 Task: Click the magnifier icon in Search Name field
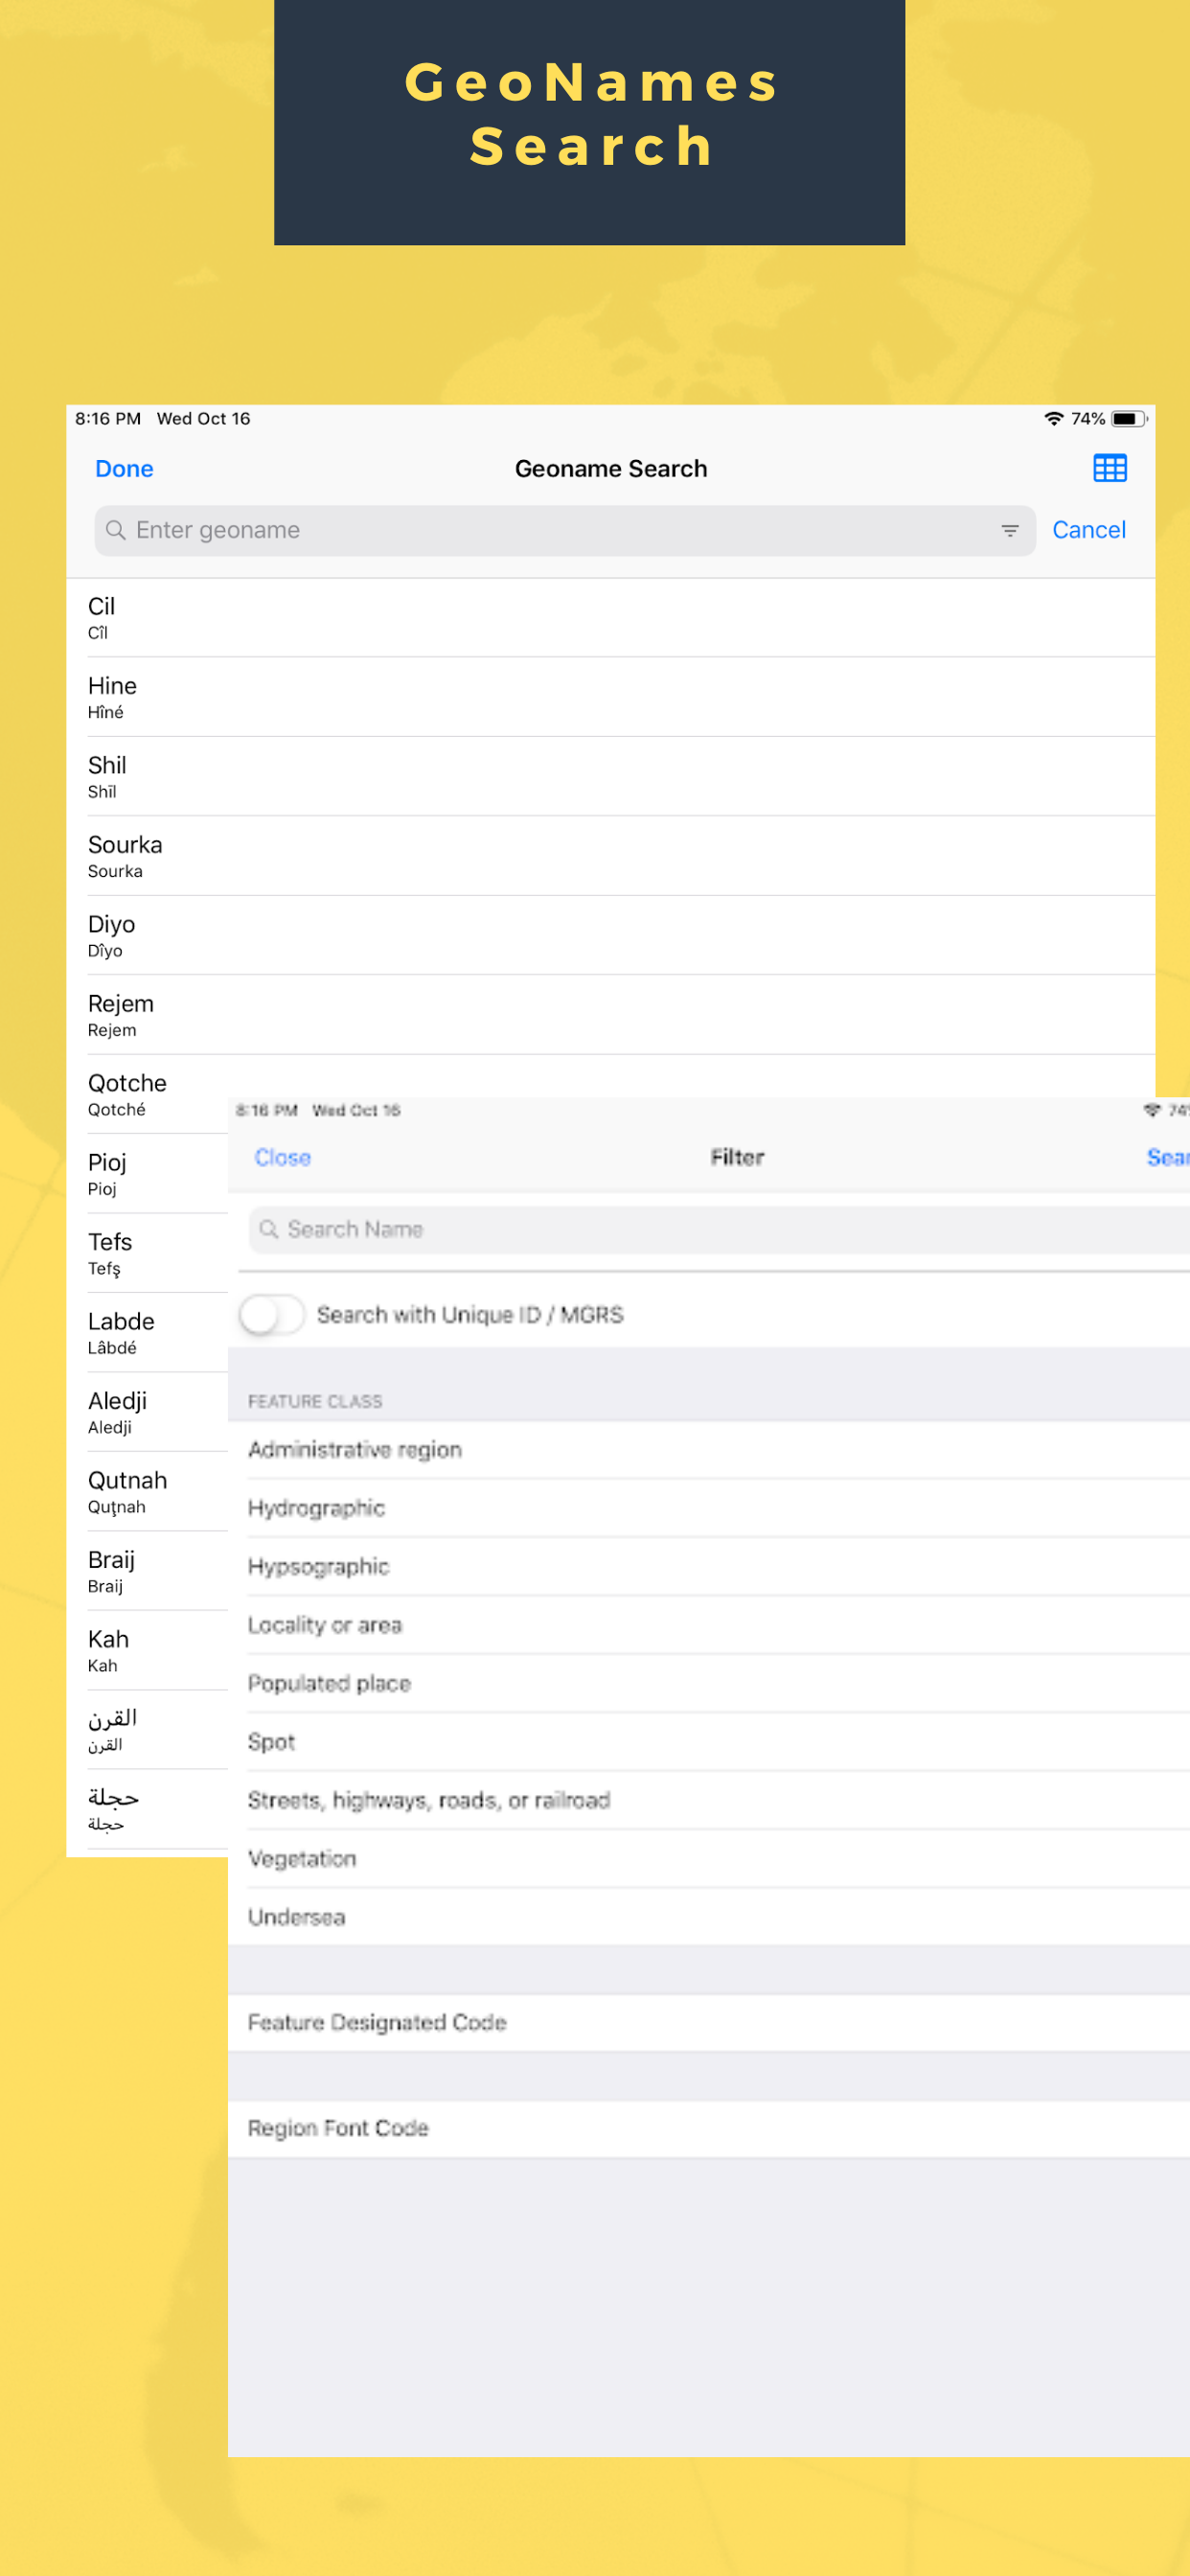268,1229
